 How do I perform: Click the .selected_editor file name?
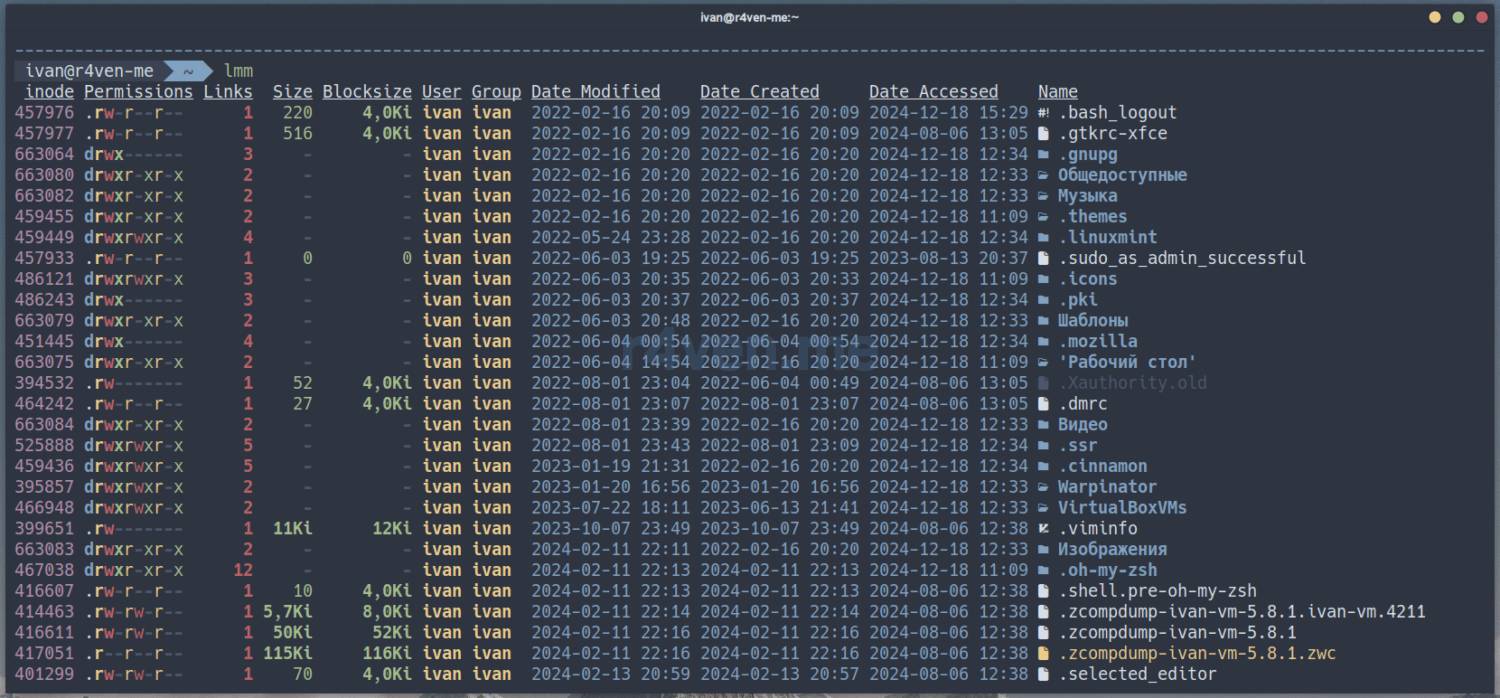pos(1137,674)
